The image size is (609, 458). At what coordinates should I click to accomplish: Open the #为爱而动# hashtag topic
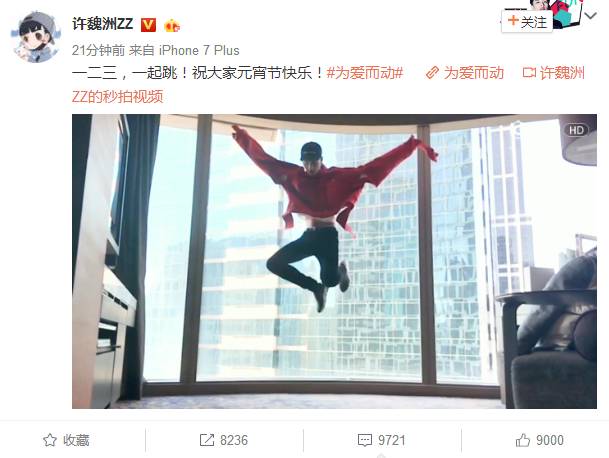[365, 73]
